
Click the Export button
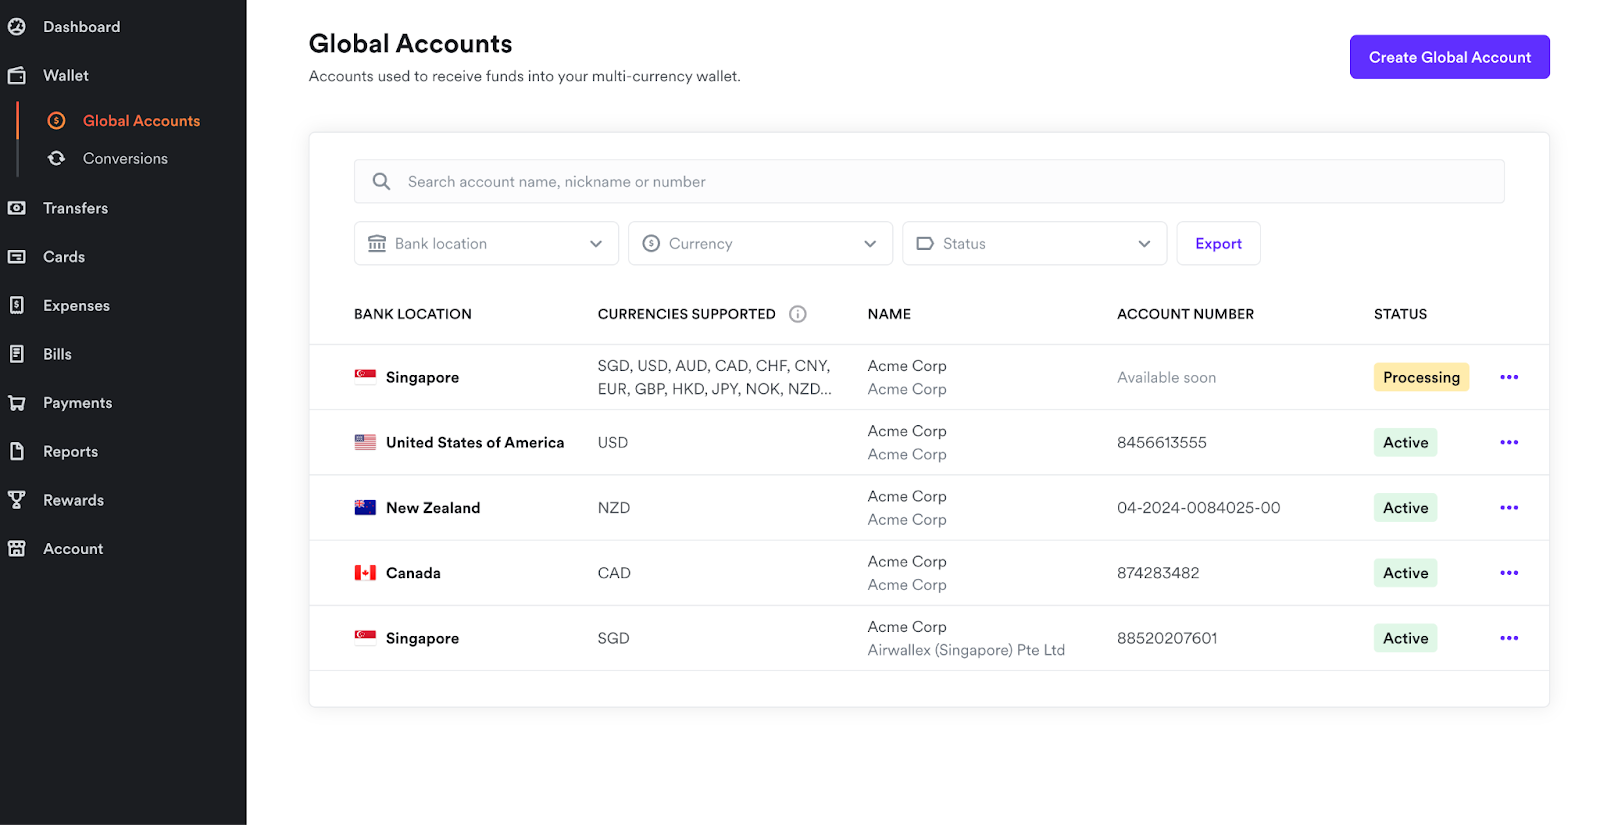point(1218,244)
